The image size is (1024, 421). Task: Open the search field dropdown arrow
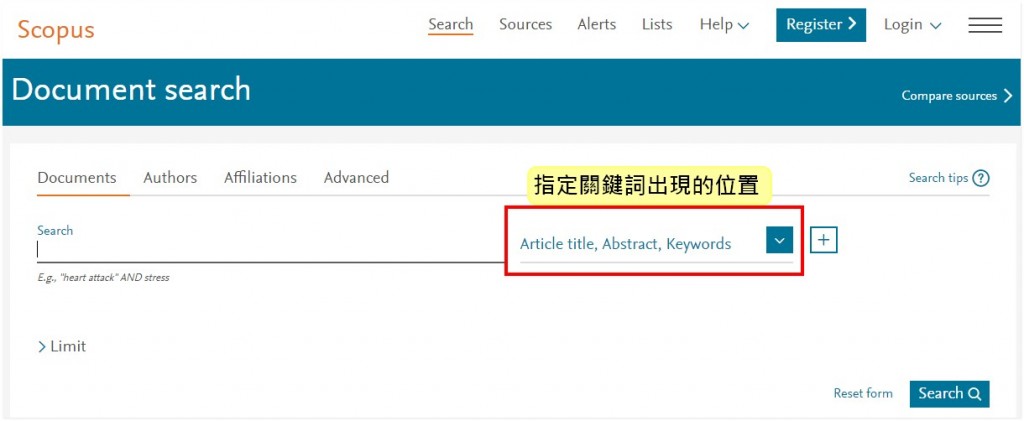(x=779, y=240)
